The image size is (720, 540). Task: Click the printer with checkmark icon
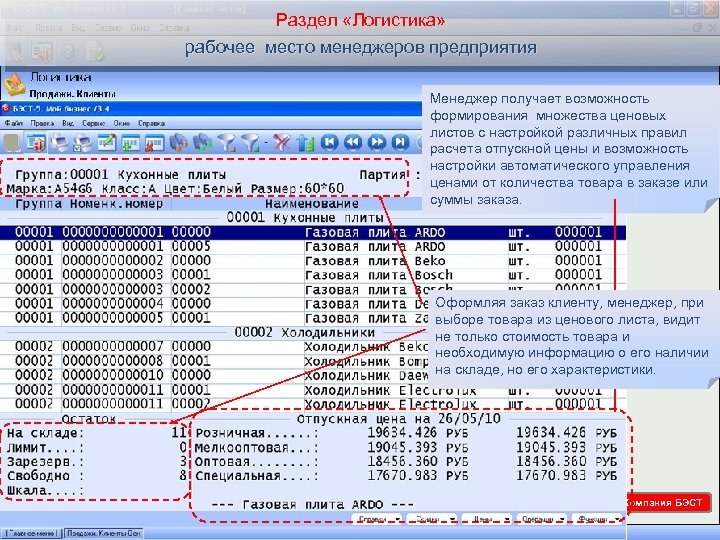point(83,143)
